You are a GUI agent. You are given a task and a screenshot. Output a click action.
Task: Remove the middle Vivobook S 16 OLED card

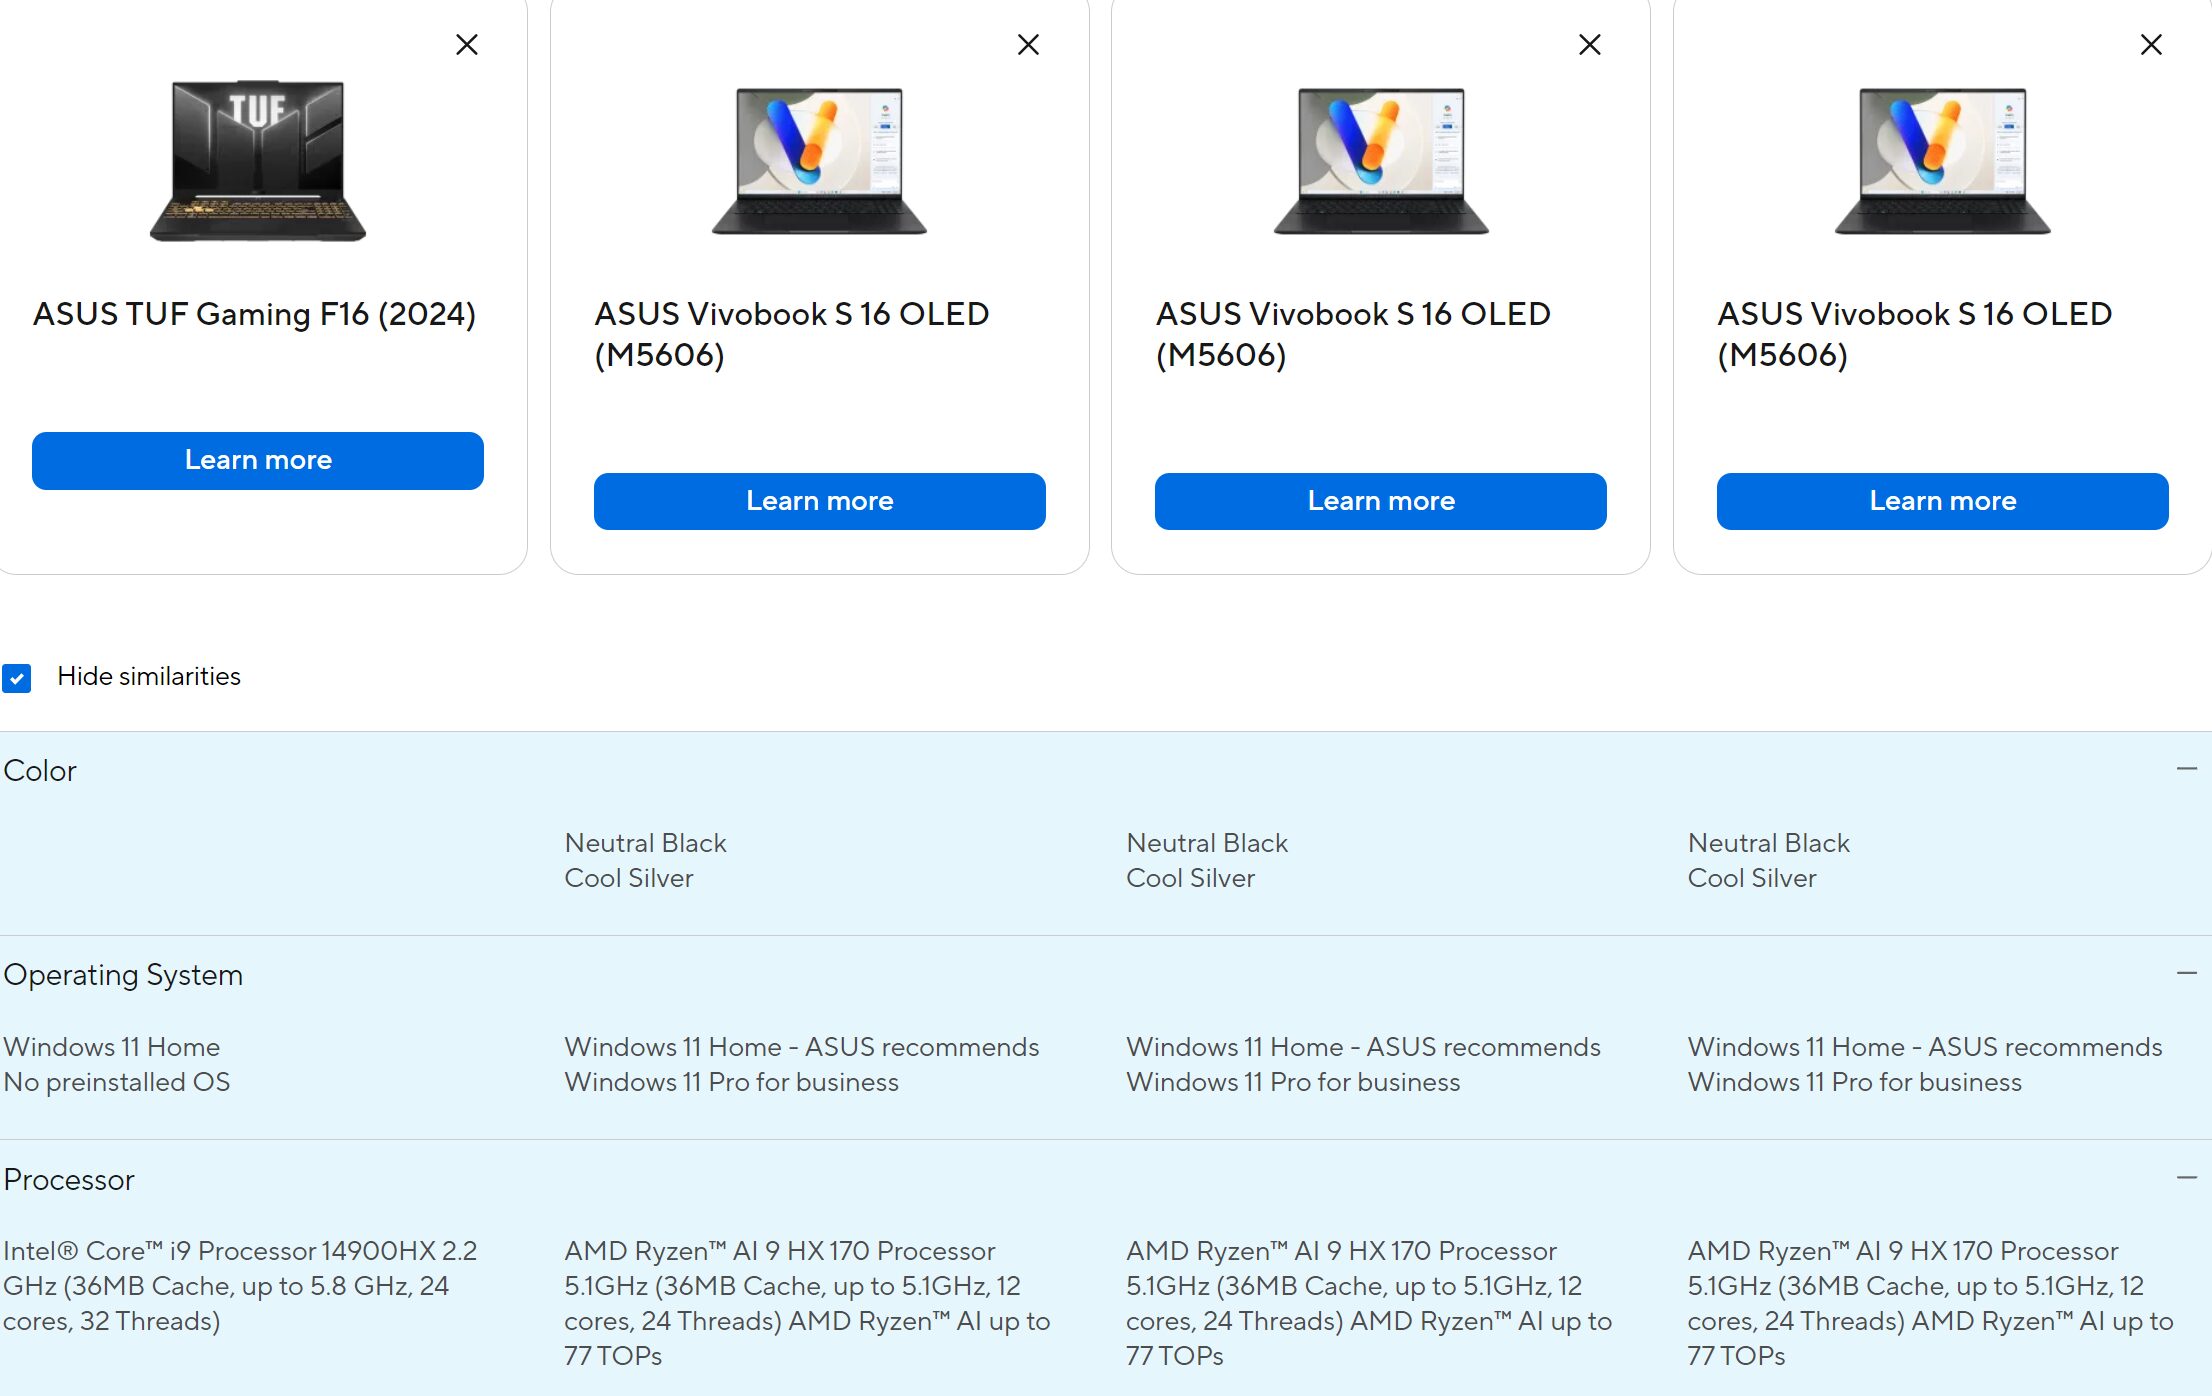coord(1590,45)
